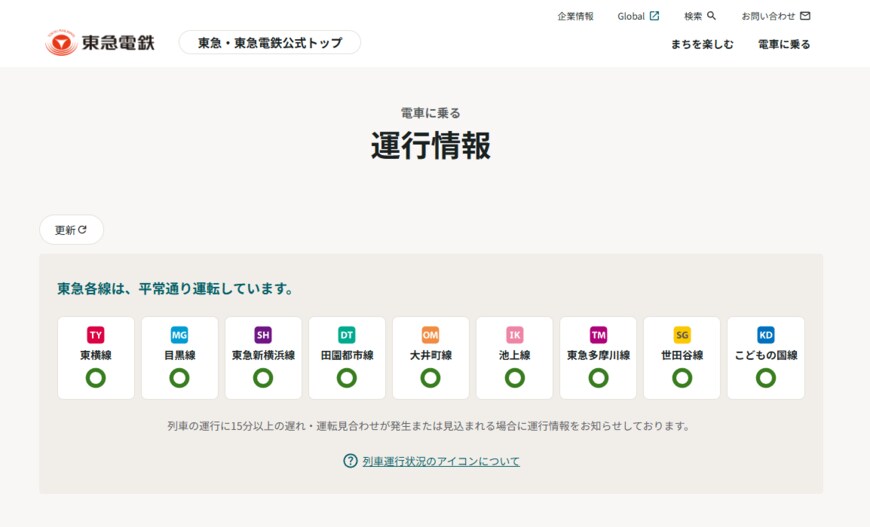Click green status circle for こどもの国線
The image size is (870, 527).
point(766,378)
